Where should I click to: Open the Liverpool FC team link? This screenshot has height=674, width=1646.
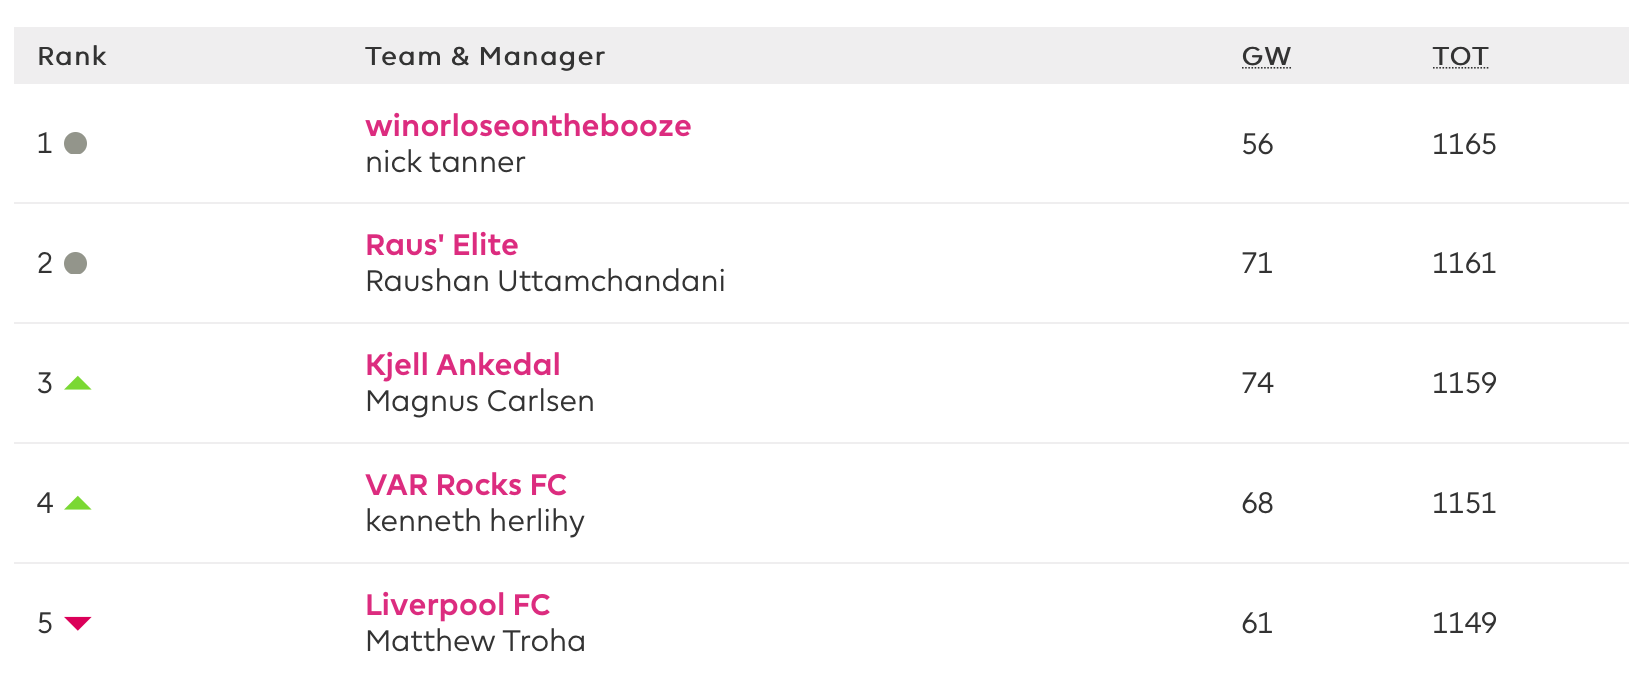coord(458,605)
